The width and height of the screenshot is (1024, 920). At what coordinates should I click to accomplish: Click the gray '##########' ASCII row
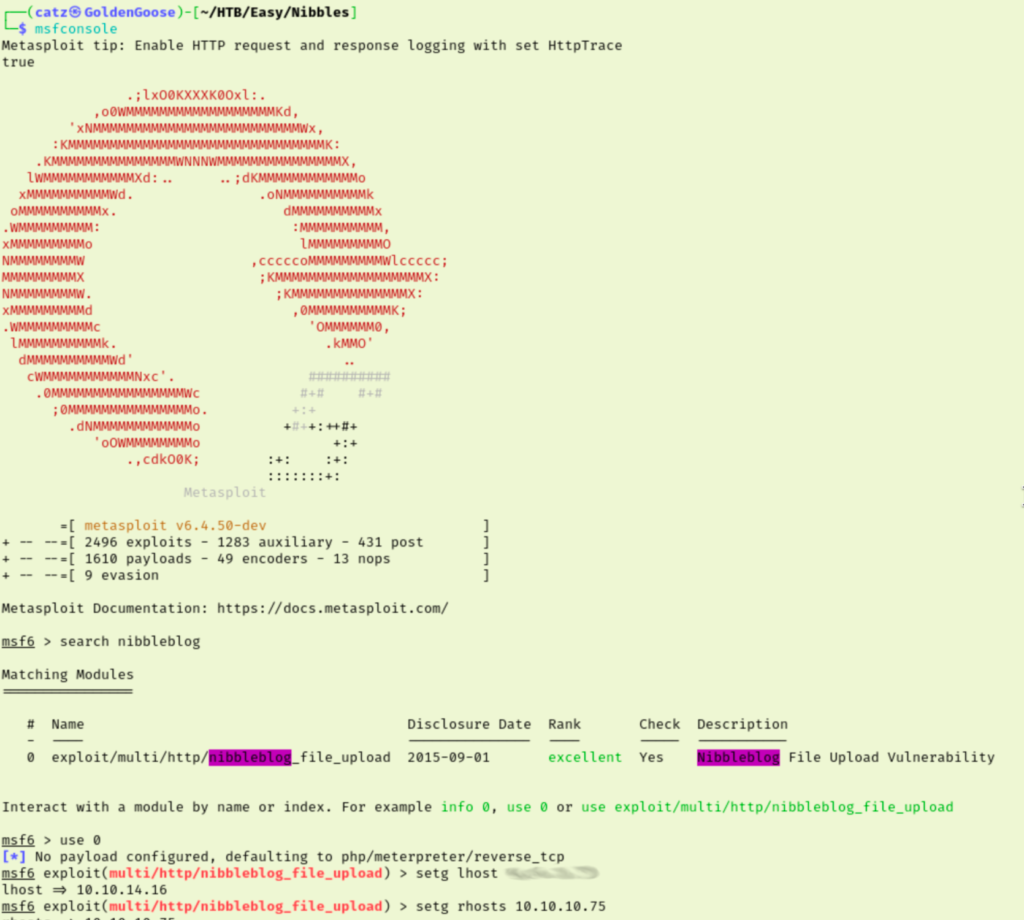pyautogui.click(x=349, y=377)
